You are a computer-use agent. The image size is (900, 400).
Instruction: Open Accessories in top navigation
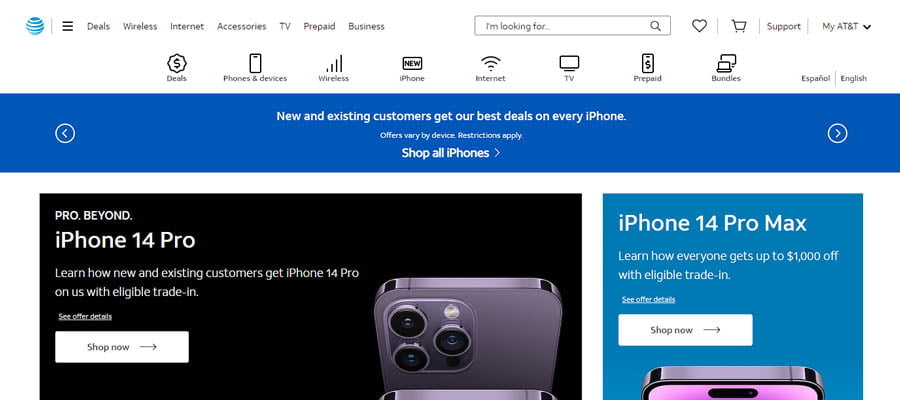(x=242, y=26)
